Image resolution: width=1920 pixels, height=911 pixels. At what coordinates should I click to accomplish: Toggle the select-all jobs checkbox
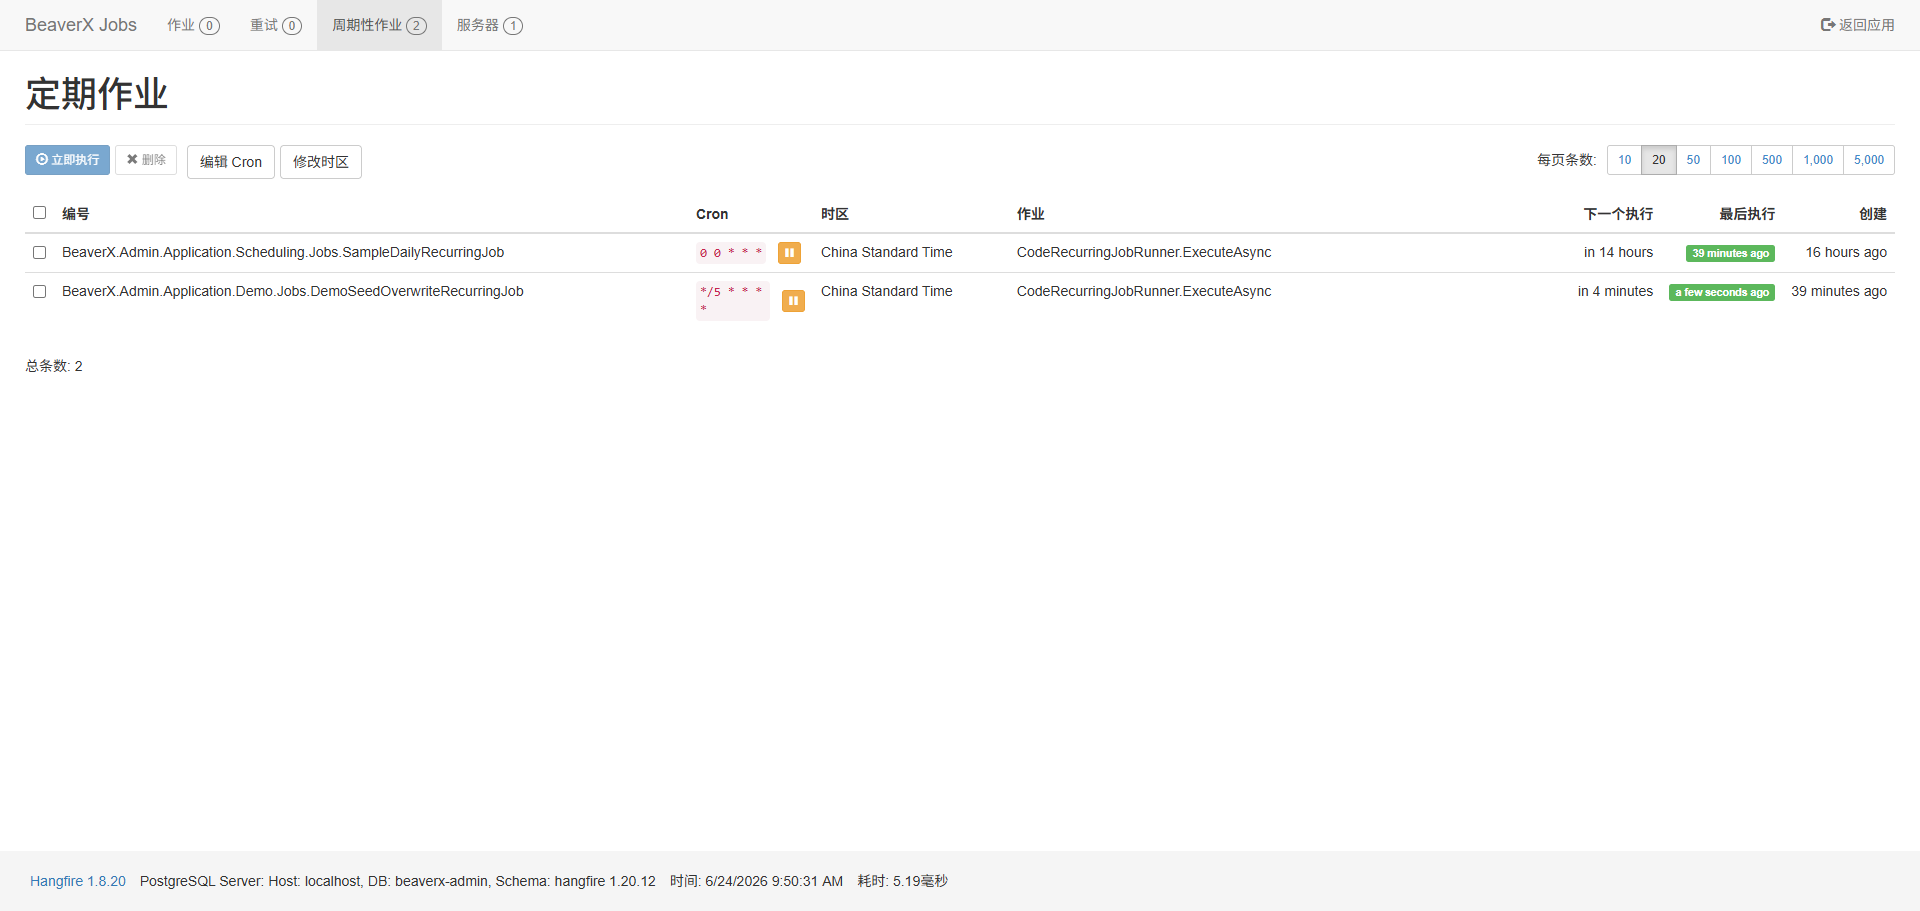(39, 213)
